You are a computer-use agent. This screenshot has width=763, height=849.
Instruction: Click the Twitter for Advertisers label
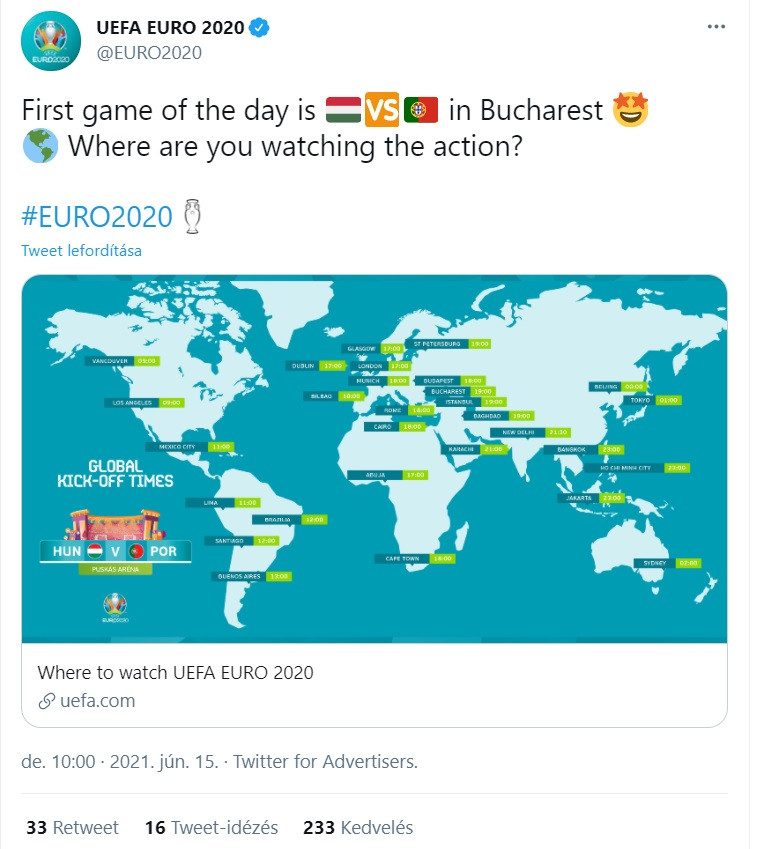pyautogui.click(x=278, y=761)
